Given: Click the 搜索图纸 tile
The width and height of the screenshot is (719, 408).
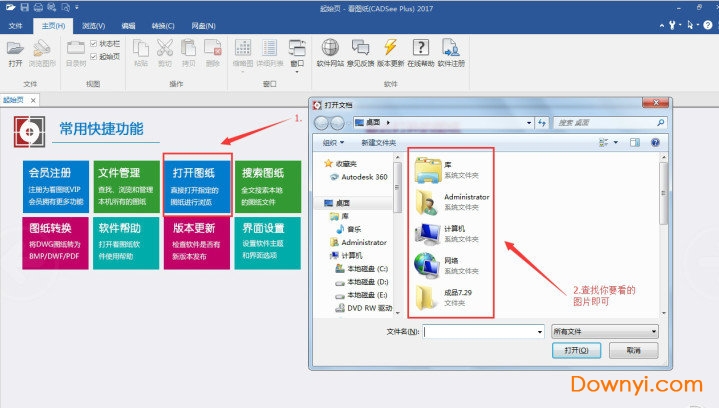Looking at the screenshot, I should (x=268, y=187).
